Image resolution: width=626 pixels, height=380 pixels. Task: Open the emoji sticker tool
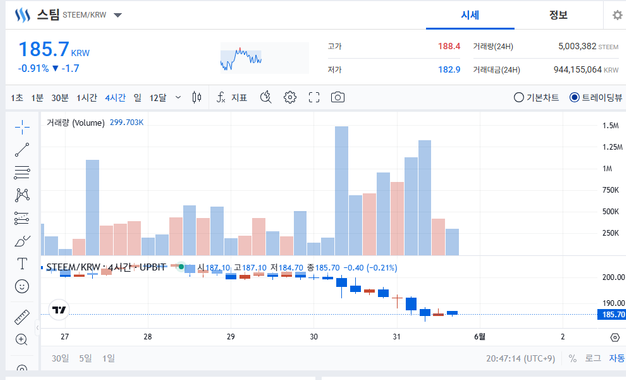22,286
